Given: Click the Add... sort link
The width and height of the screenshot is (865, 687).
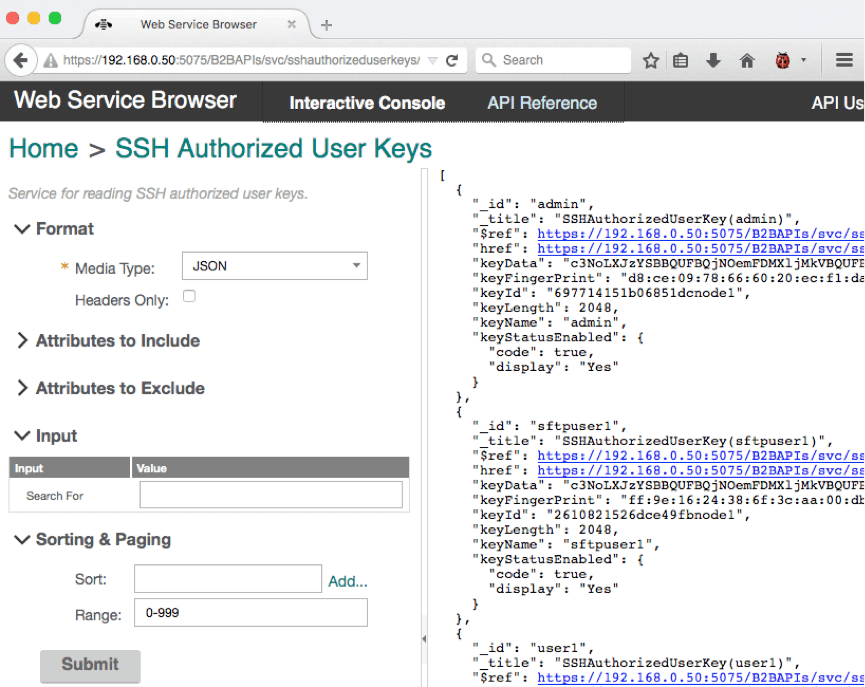Looking at the screenshot, I should (x=348, y=581).
